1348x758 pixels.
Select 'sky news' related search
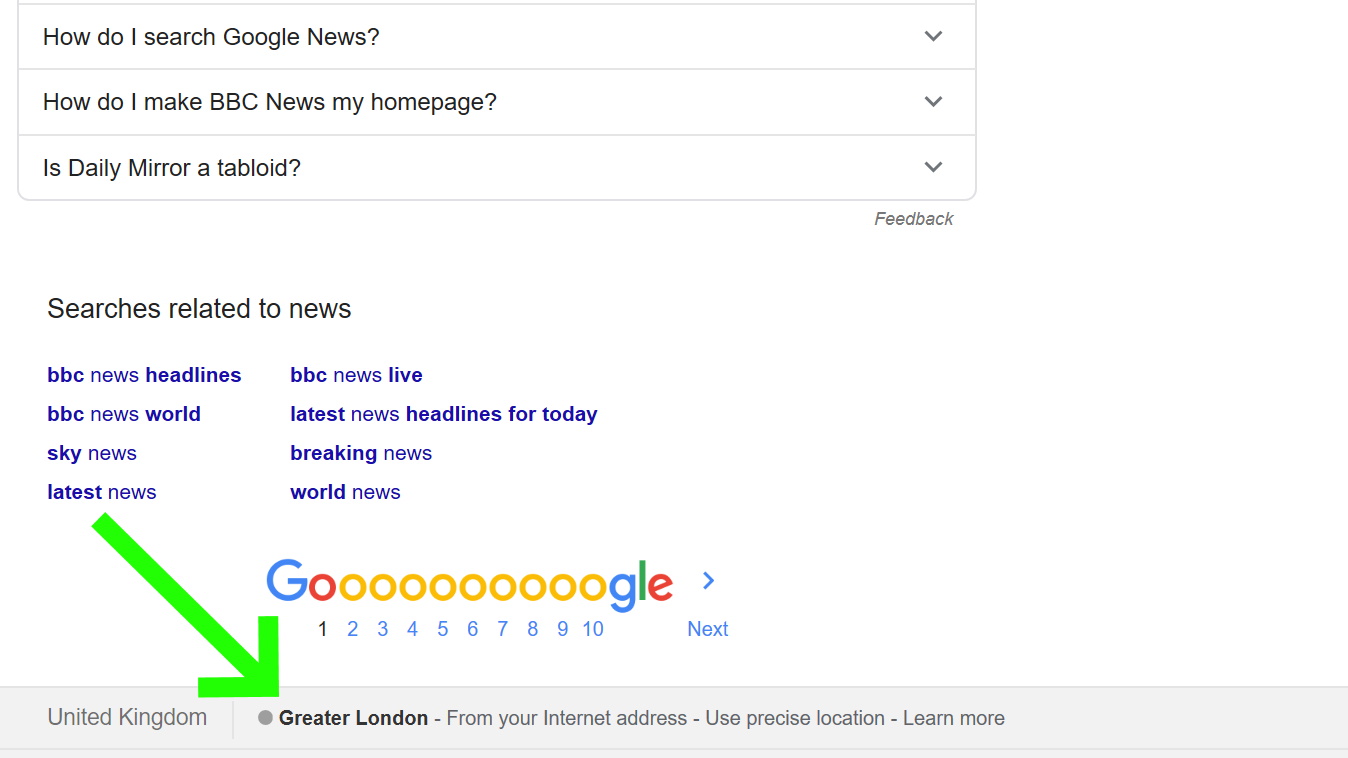(92, 453)
